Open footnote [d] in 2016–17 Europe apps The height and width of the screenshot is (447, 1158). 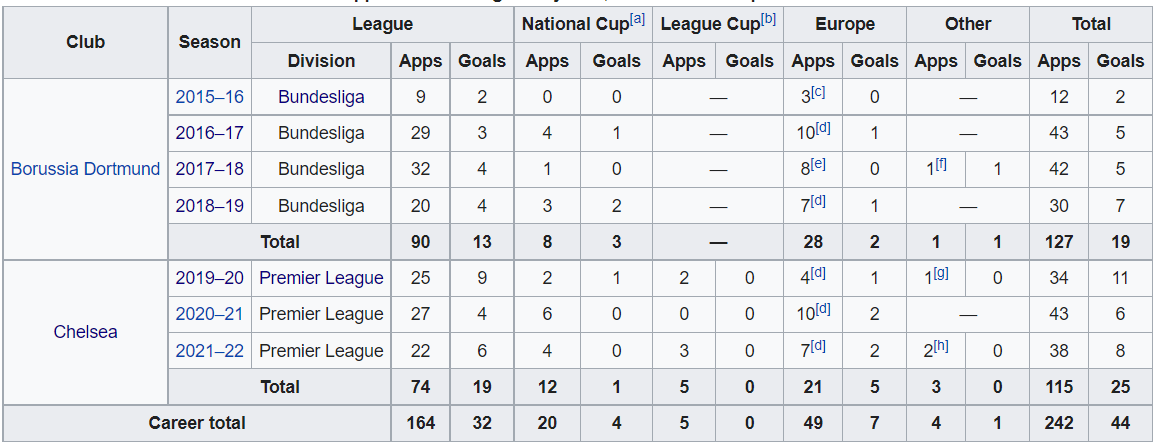823,128
